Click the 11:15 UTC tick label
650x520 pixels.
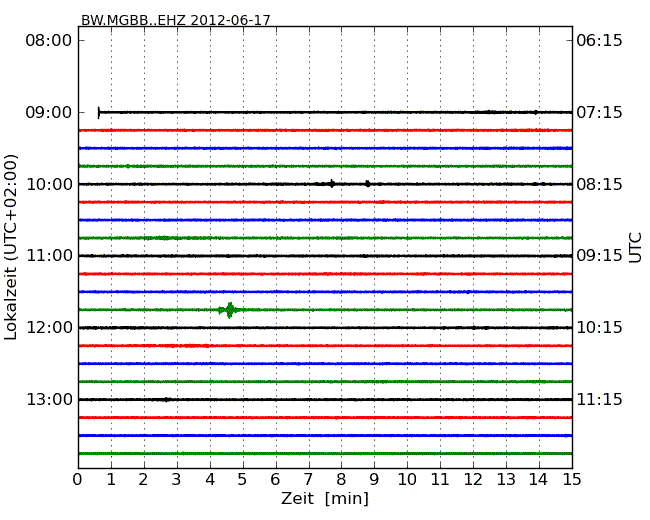(x=599, y=399)
